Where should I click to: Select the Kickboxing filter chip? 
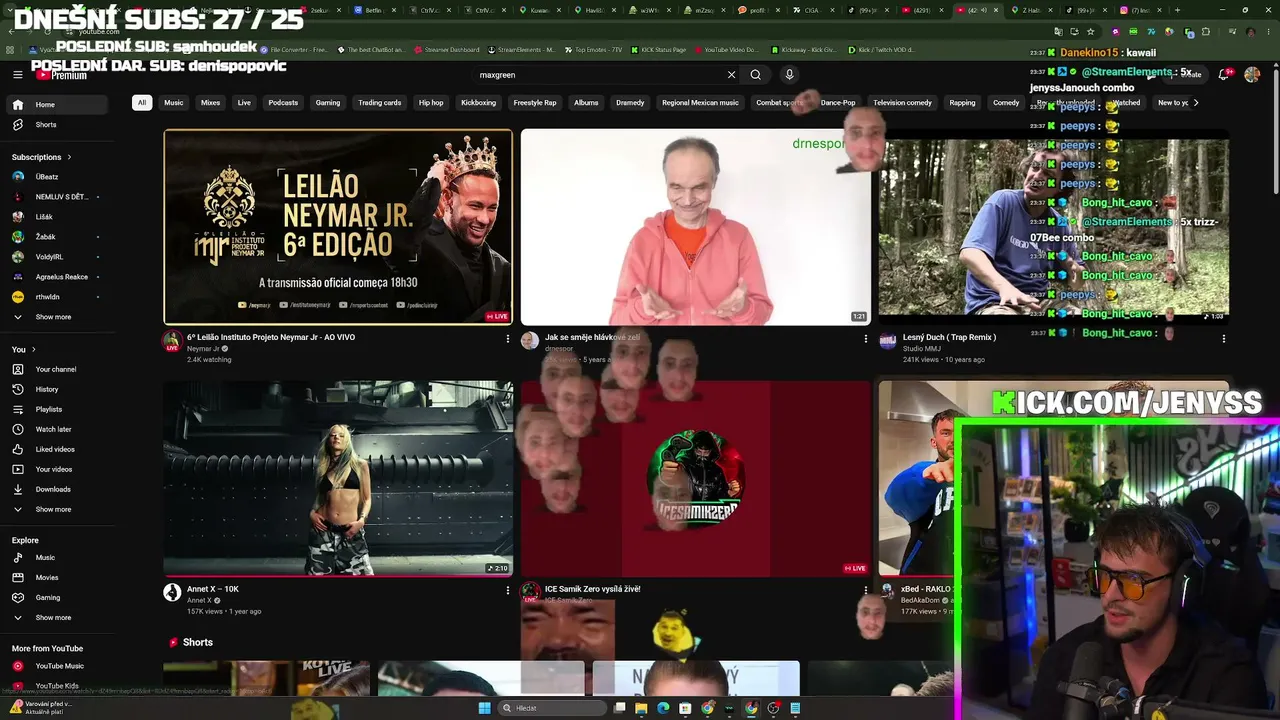tap(478, 103)
